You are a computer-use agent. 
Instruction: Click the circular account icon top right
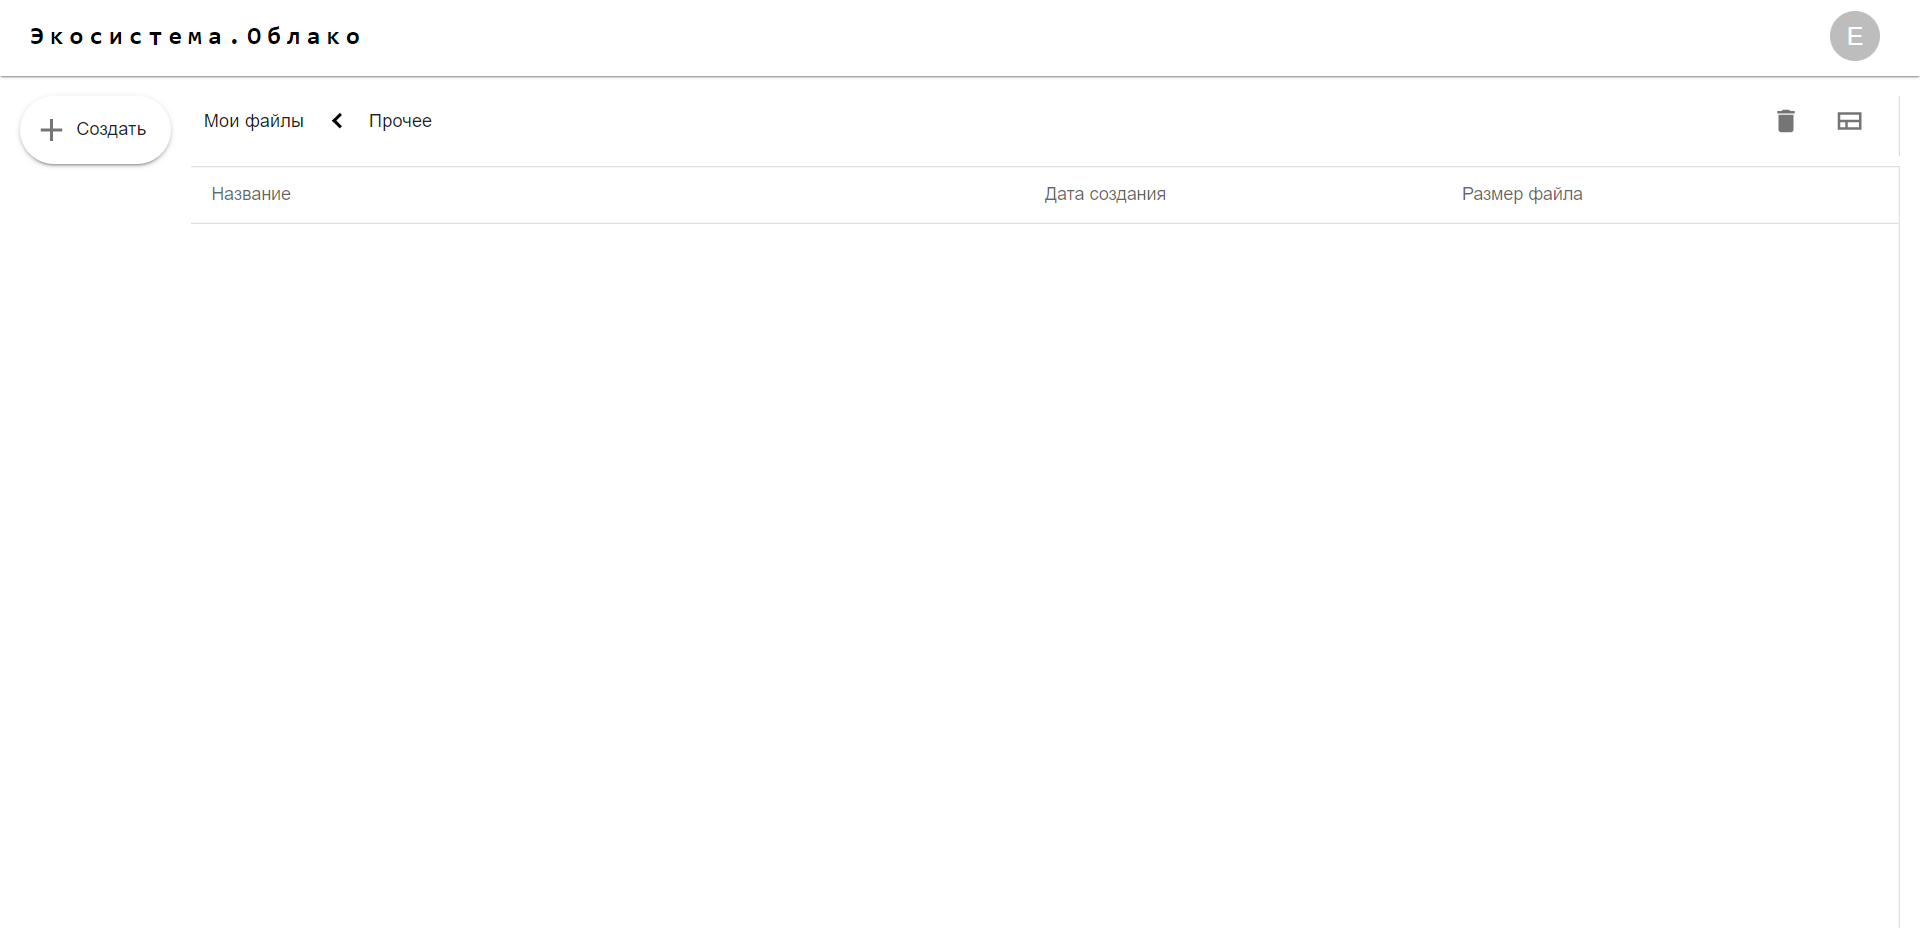point(1855,36)
